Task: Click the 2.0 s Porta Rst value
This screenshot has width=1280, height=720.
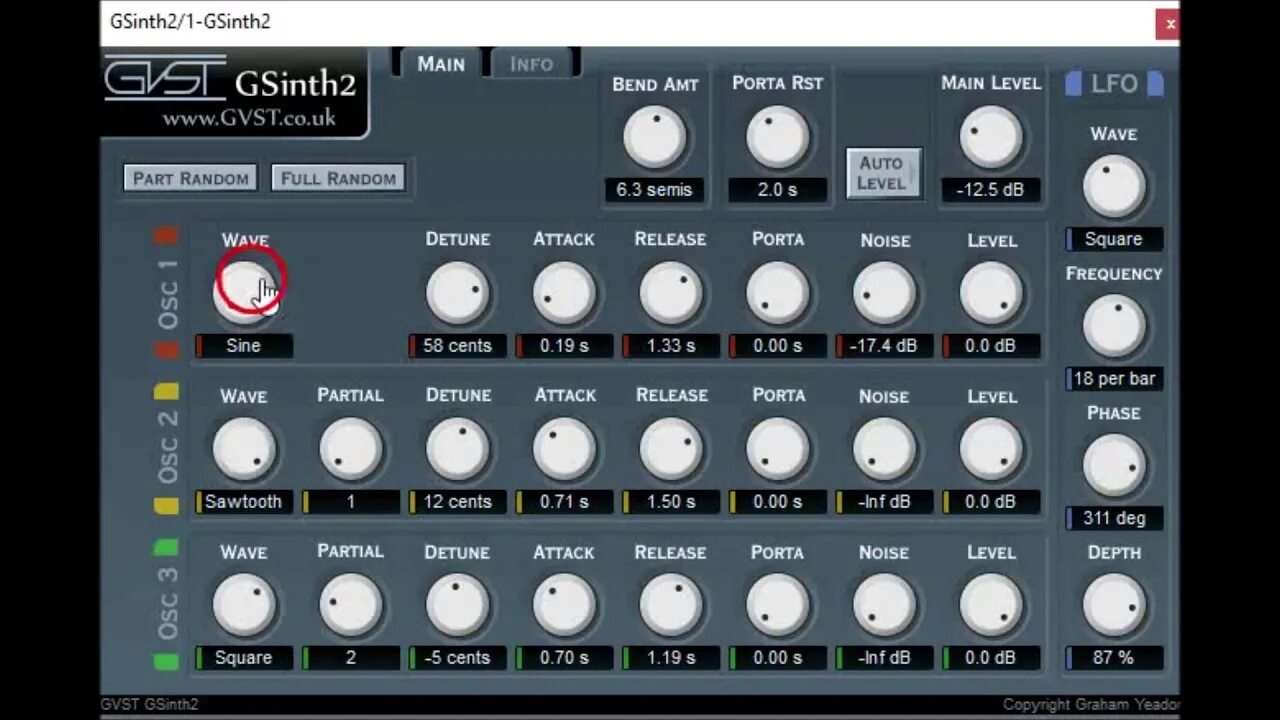Action: point(777,190)
